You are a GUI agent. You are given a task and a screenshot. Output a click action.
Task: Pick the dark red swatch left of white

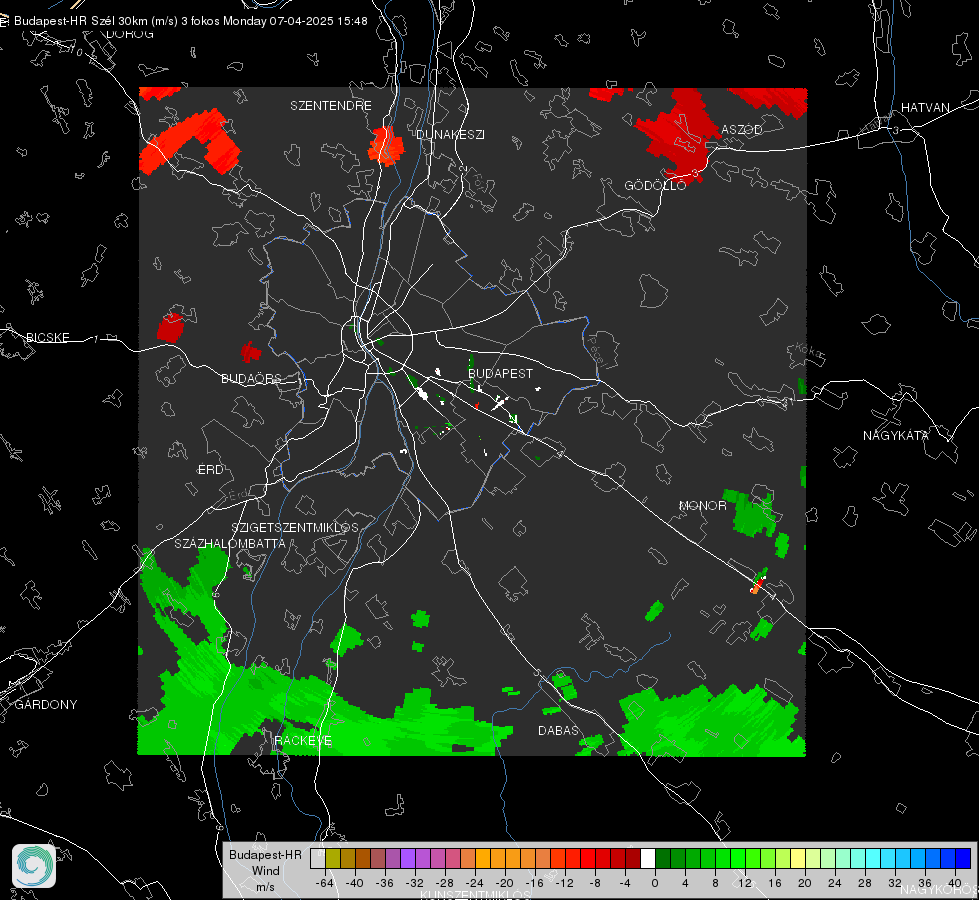pyautogui.click(x=633, y=859)
